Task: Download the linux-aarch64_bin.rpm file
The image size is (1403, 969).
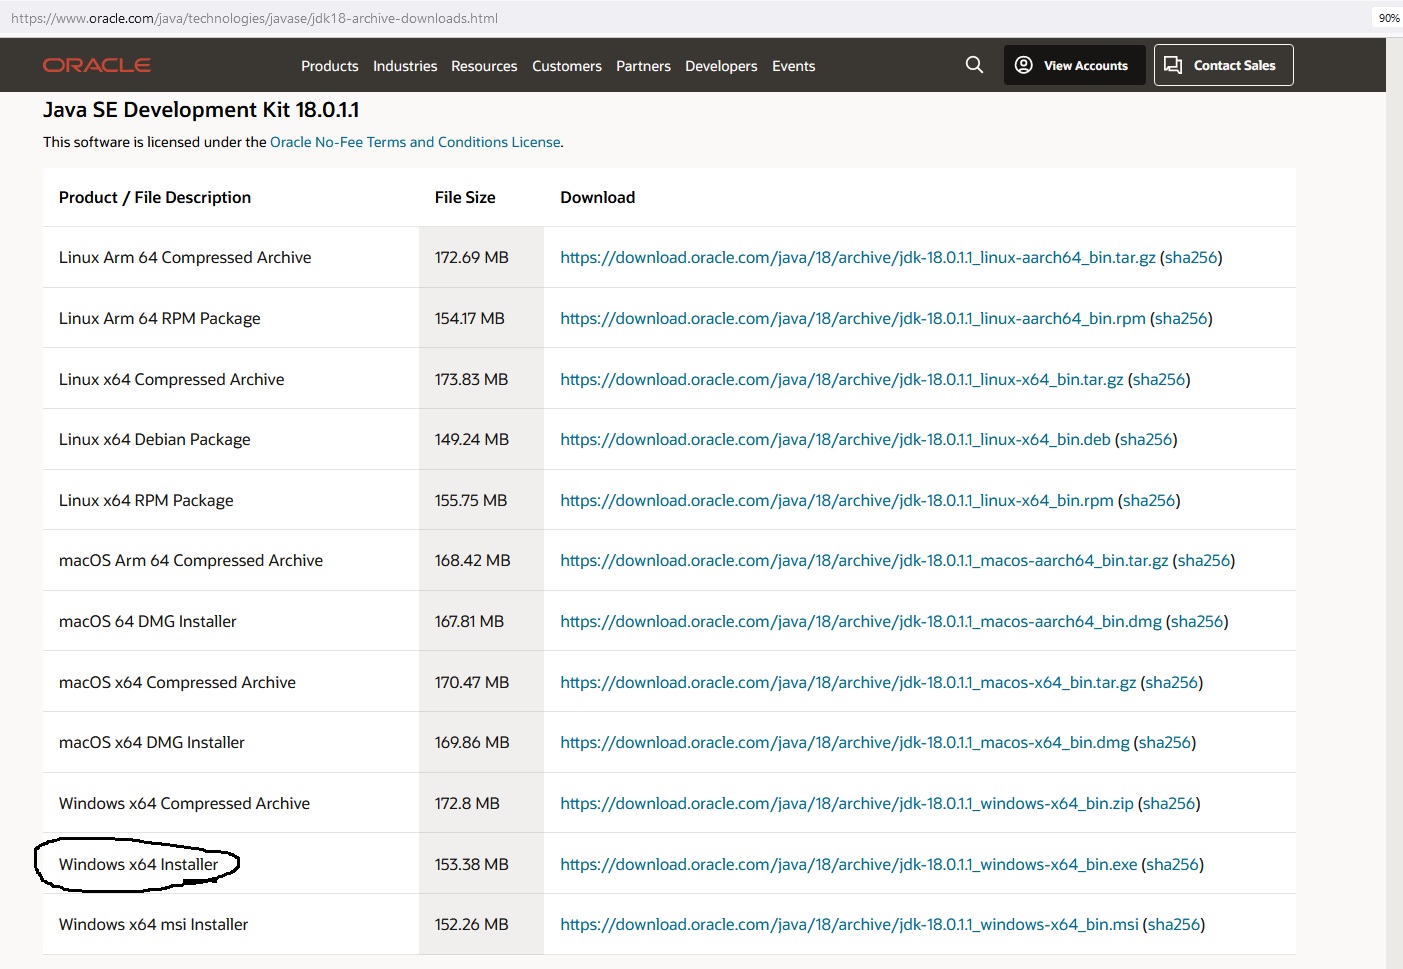Action: (x=853, y=319)
